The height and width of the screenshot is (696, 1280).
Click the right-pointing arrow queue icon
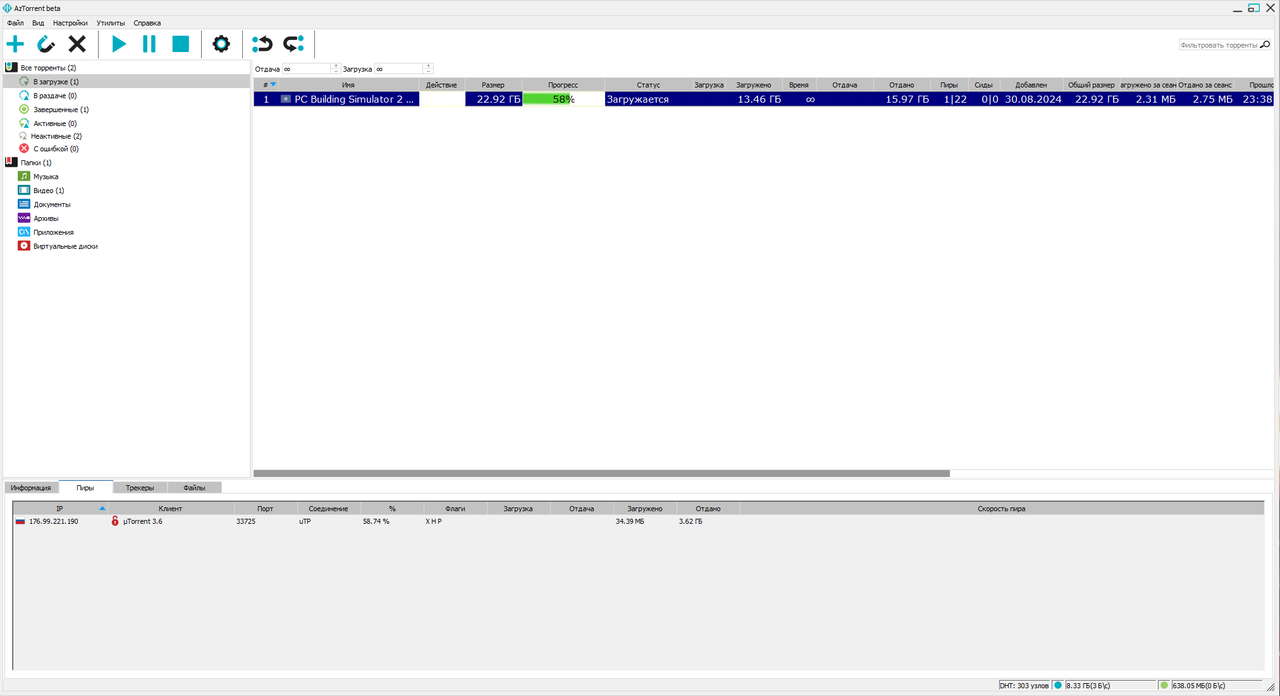point(293,44)
